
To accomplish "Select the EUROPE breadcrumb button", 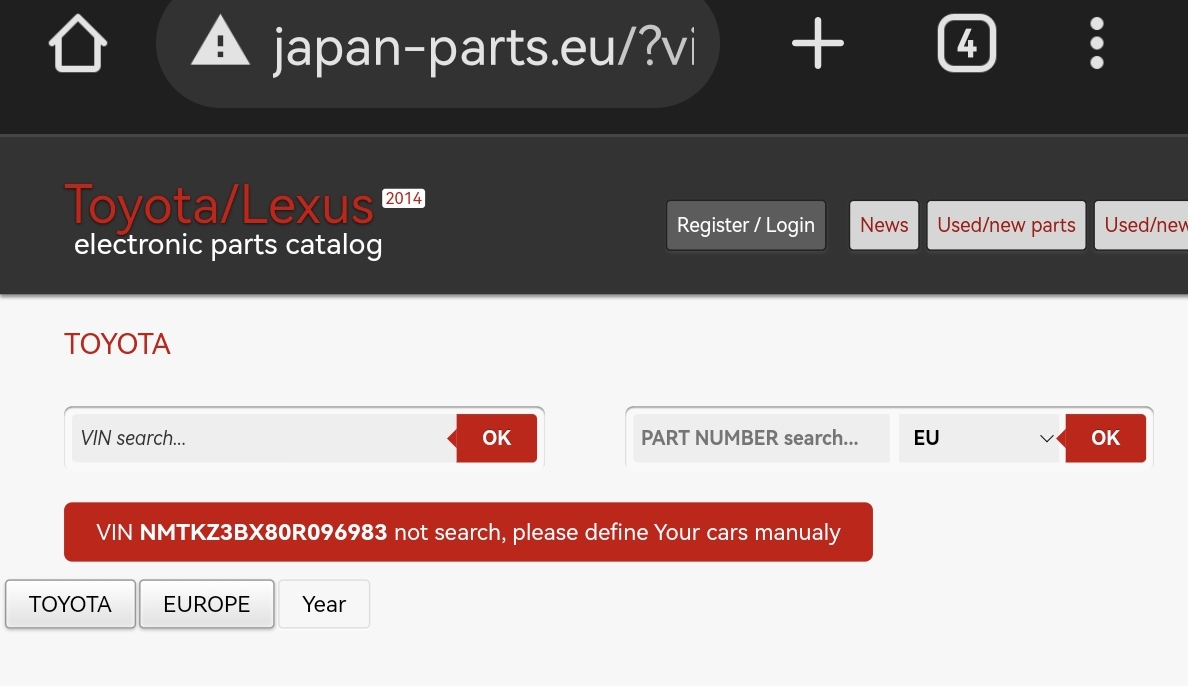I will (x=206, y=604).
